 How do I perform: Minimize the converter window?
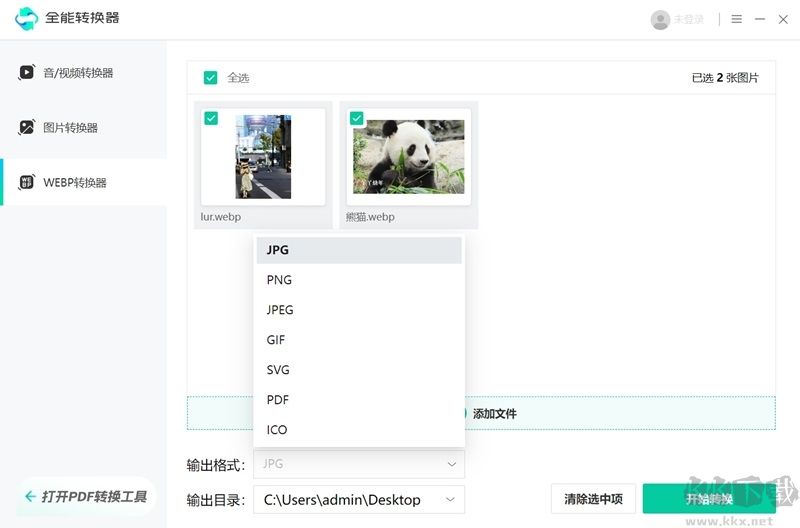[x=760, y=19]
